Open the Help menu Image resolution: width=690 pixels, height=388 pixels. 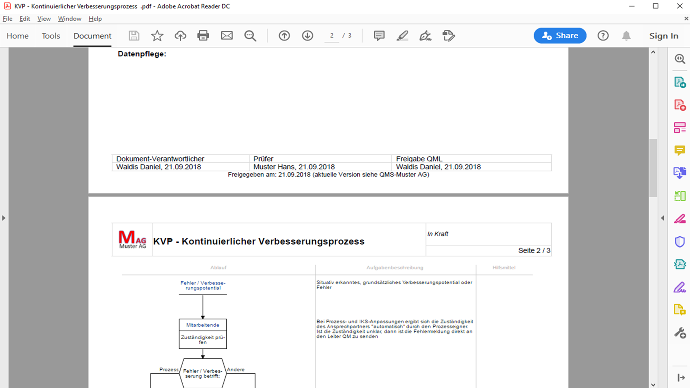pyautogui.click(x=95, y=19)
